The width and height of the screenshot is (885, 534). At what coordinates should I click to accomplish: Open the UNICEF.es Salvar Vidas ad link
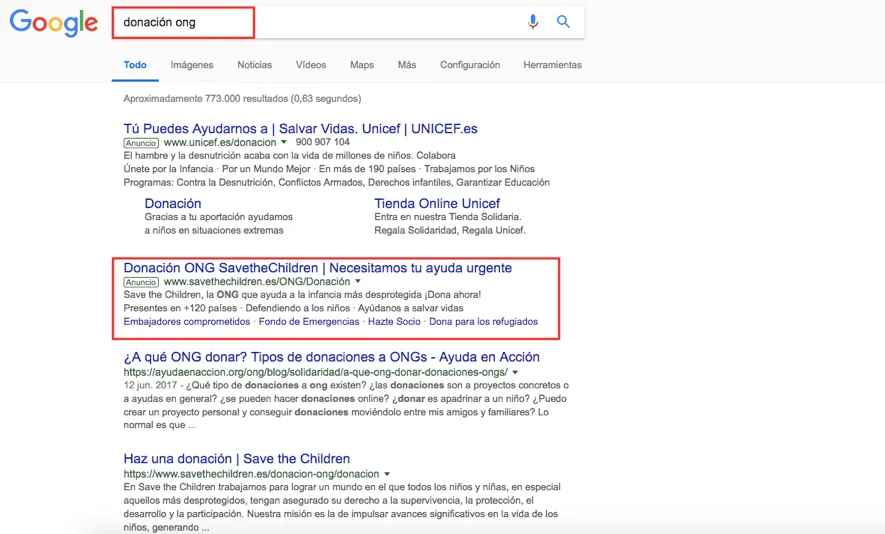tap(300, 129)
